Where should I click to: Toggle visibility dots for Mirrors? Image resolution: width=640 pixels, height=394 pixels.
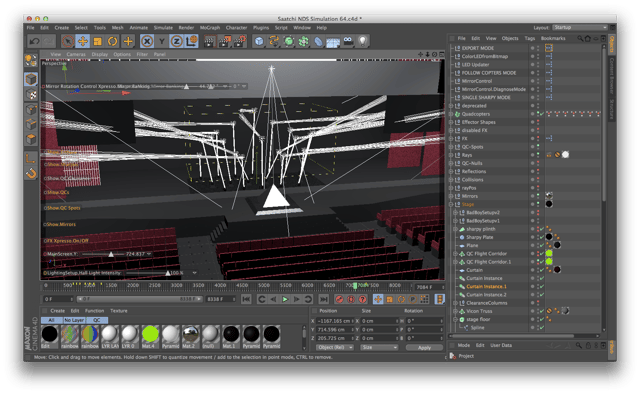[x=538, y=196]
